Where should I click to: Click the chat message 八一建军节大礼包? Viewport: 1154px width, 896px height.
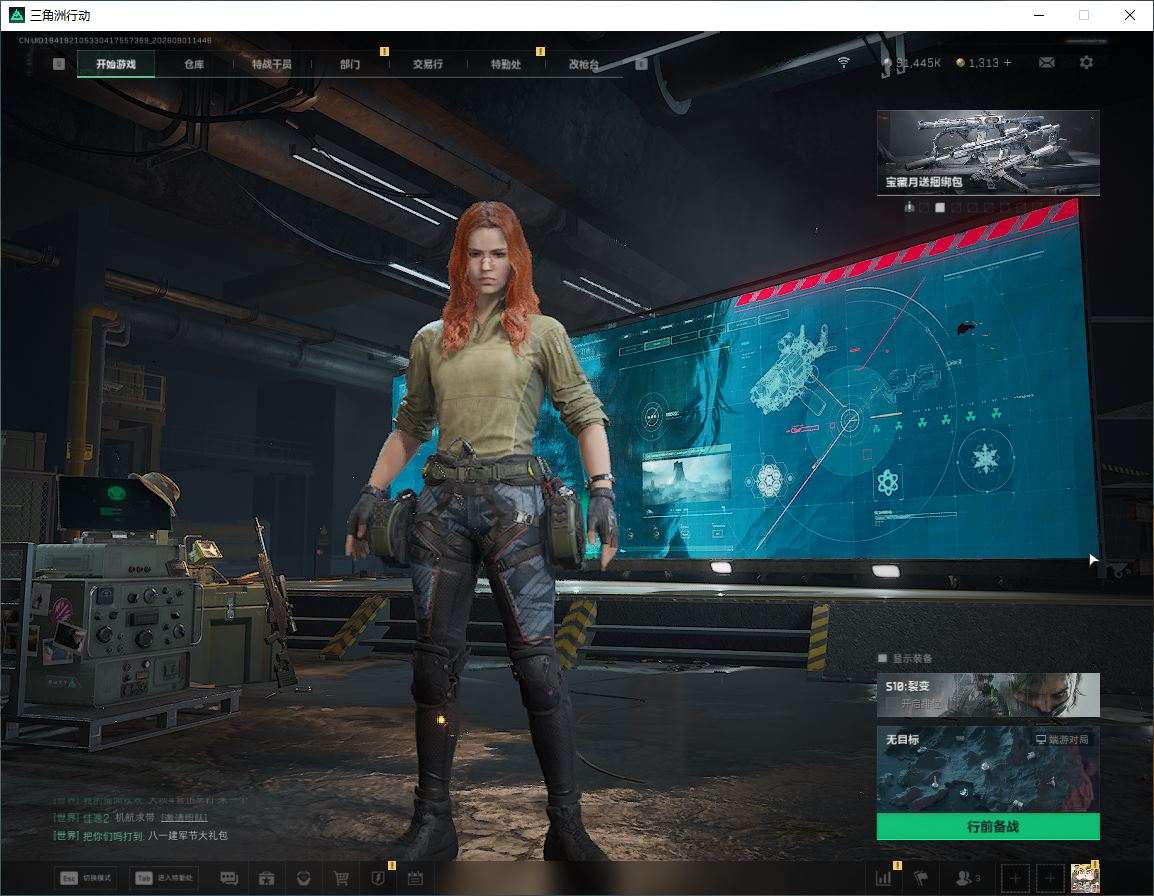coord(188,835)
